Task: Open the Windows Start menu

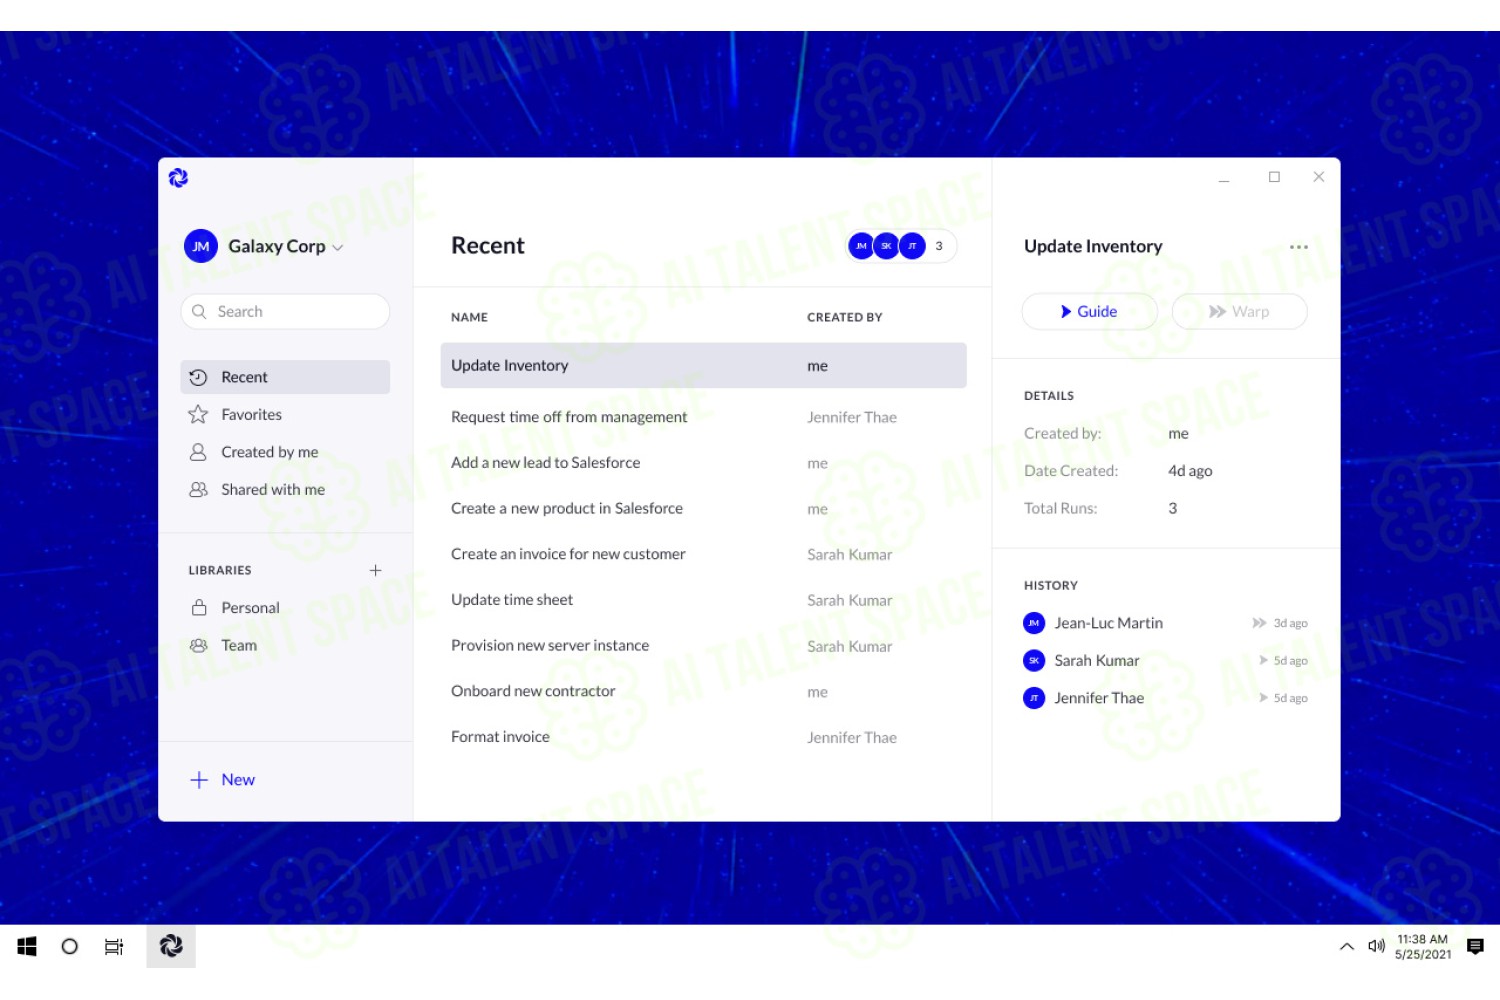Action: (27, 946)
